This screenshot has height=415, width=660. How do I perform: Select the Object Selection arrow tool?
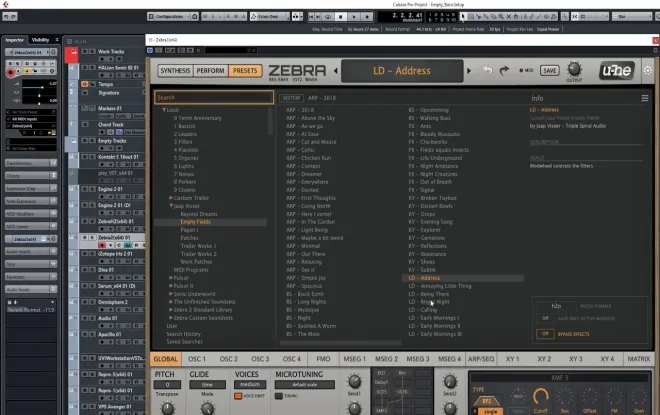pos(463,16)
